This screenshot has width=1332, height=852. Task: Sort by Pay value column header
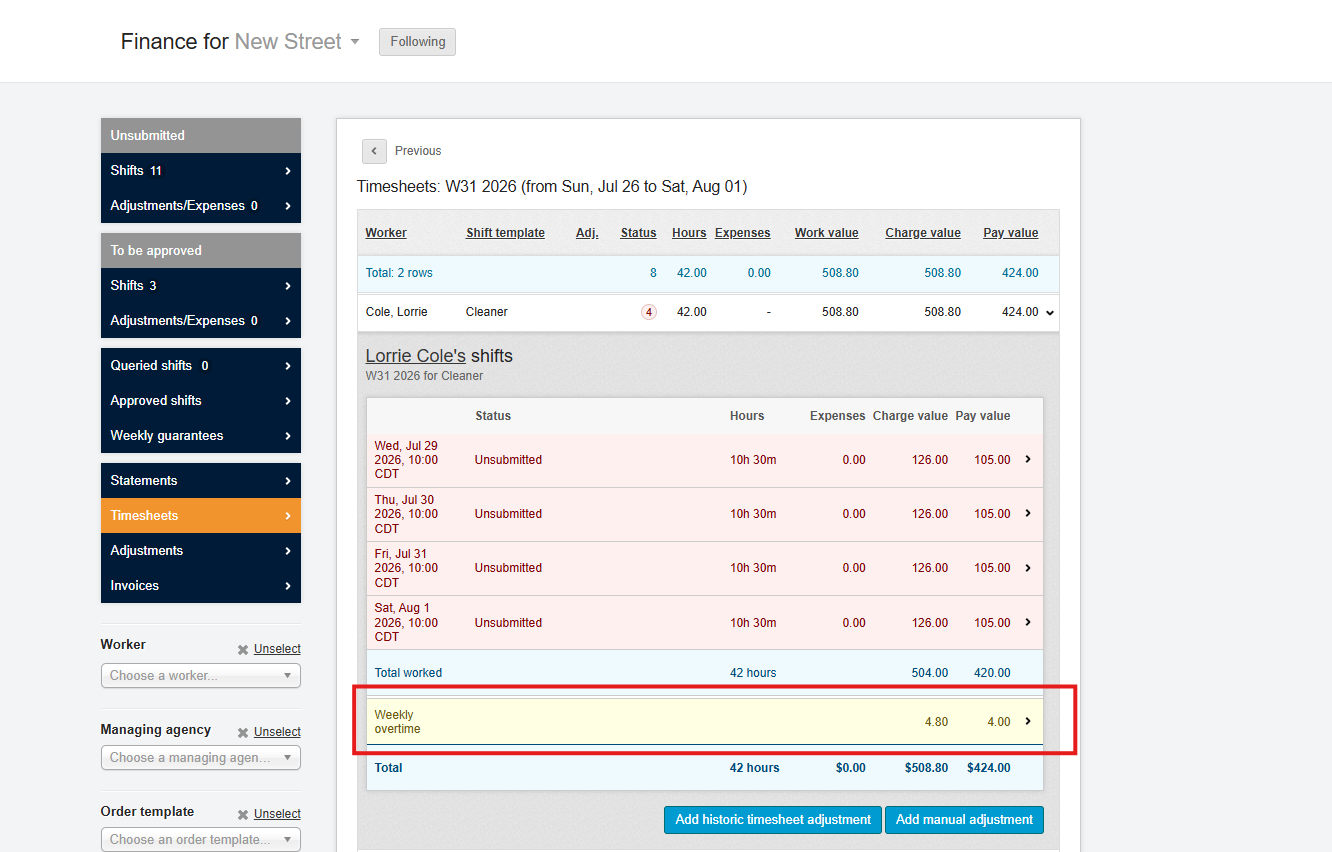click(1011, 233)
